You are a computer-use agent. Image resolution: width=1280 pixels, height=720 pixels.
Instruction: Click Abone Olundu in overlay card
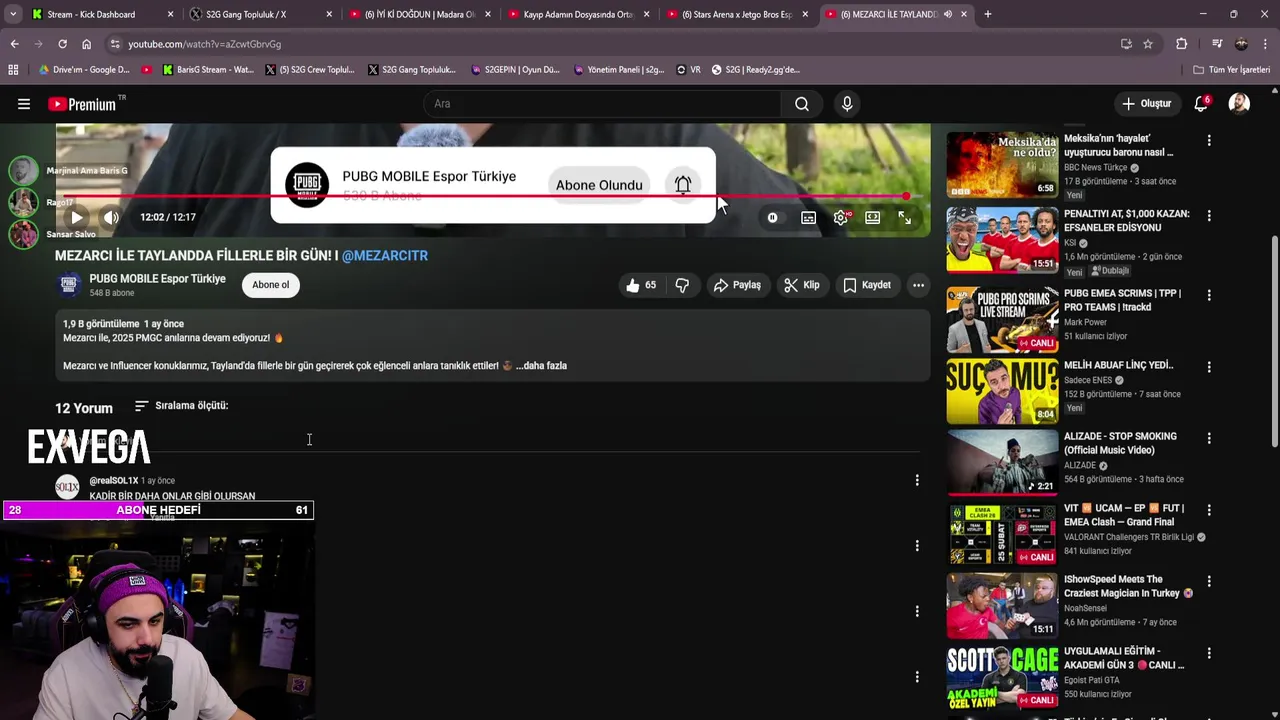pyautogui.click(x=599, y=185)
